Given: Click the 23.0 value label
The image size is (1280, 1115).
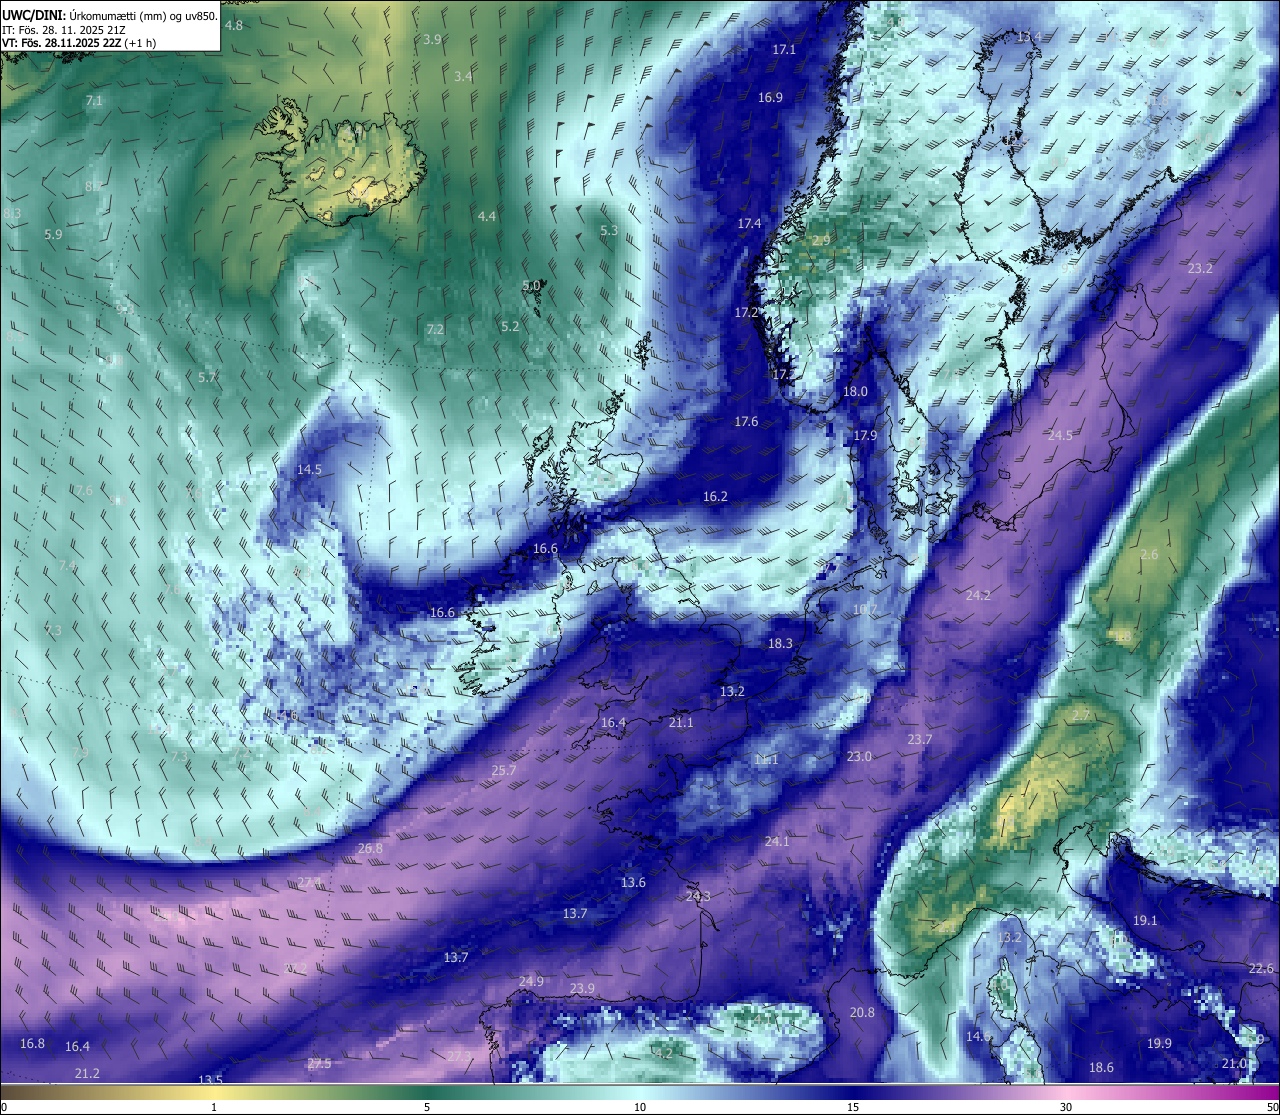Looking at the screenshot, I should (859, 757).
